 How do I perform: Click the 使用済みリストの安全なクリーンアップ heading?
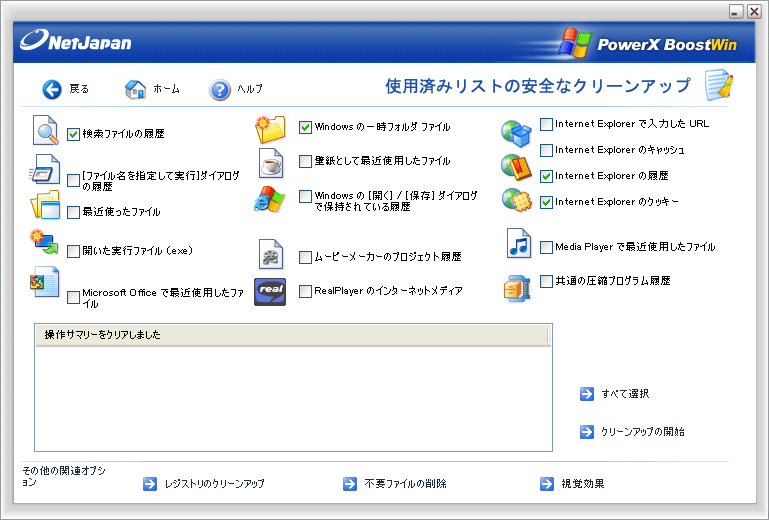[538, 86]
